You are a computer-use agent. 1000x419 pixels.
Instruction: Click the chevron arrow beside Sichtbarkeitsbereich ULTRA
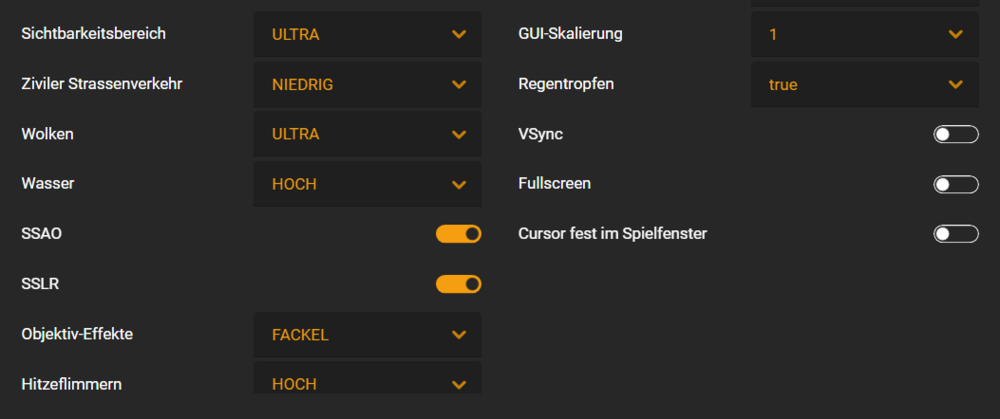tap(459, 35)
